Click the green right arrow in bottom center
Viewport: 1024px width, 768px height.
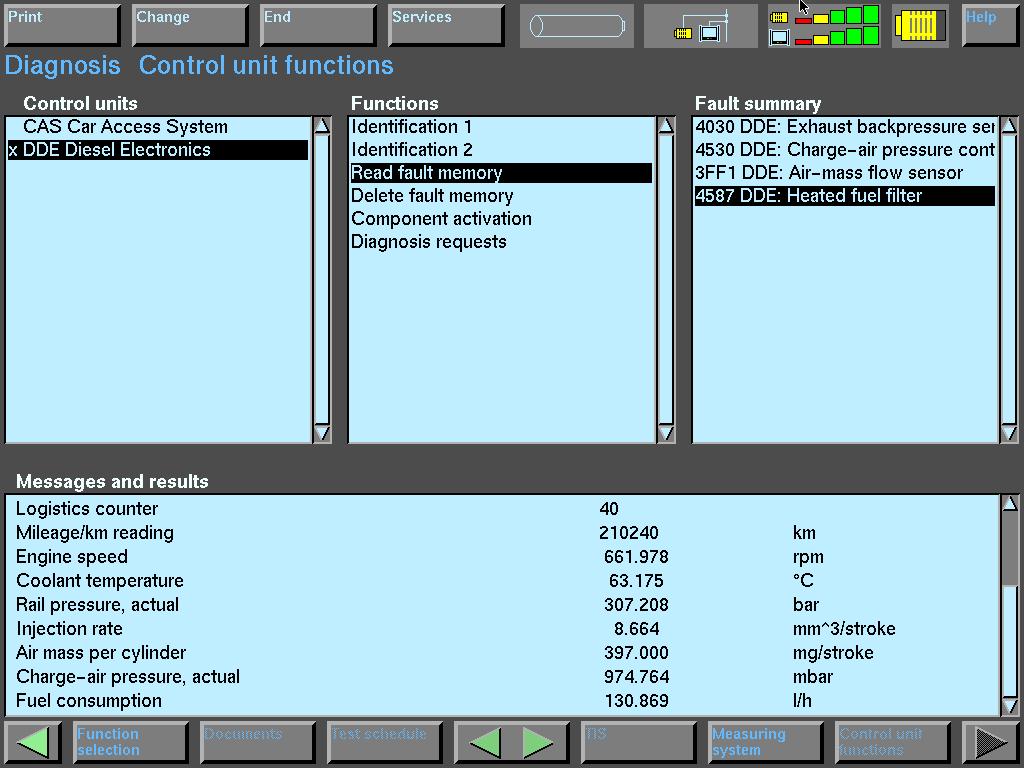538,742
